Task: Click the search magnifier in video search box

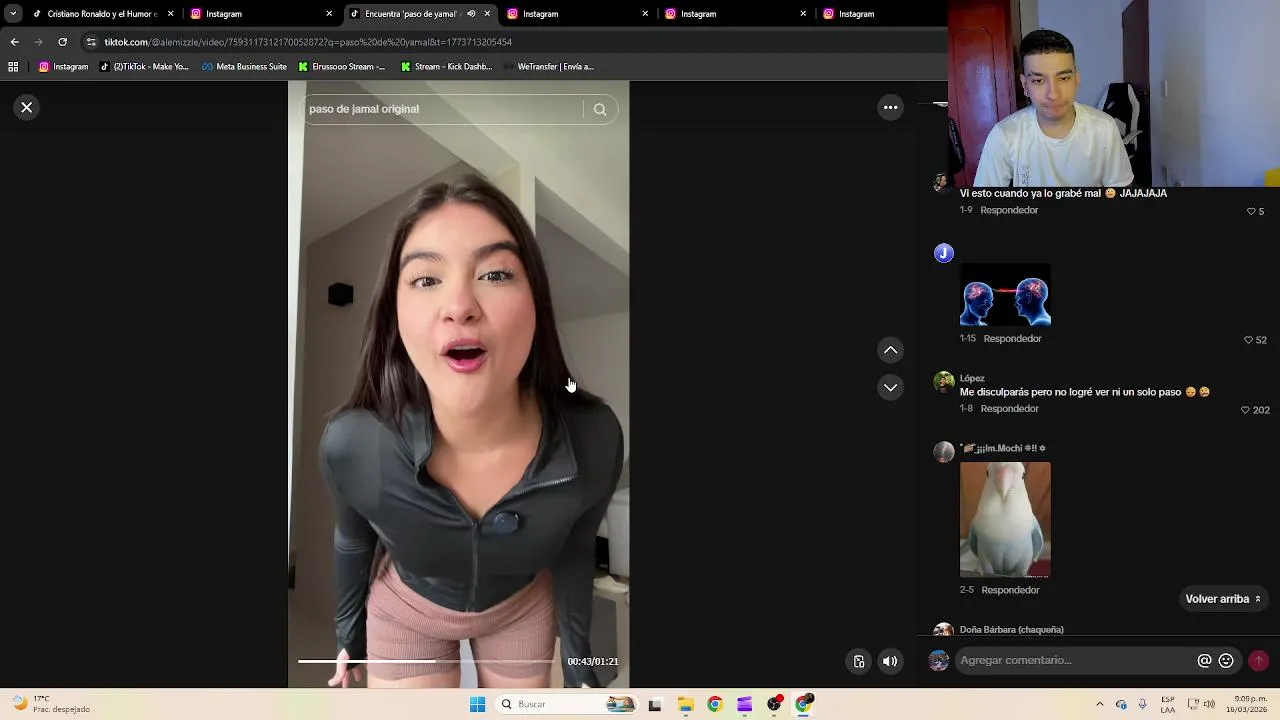Action: click(x=600, y=109)
